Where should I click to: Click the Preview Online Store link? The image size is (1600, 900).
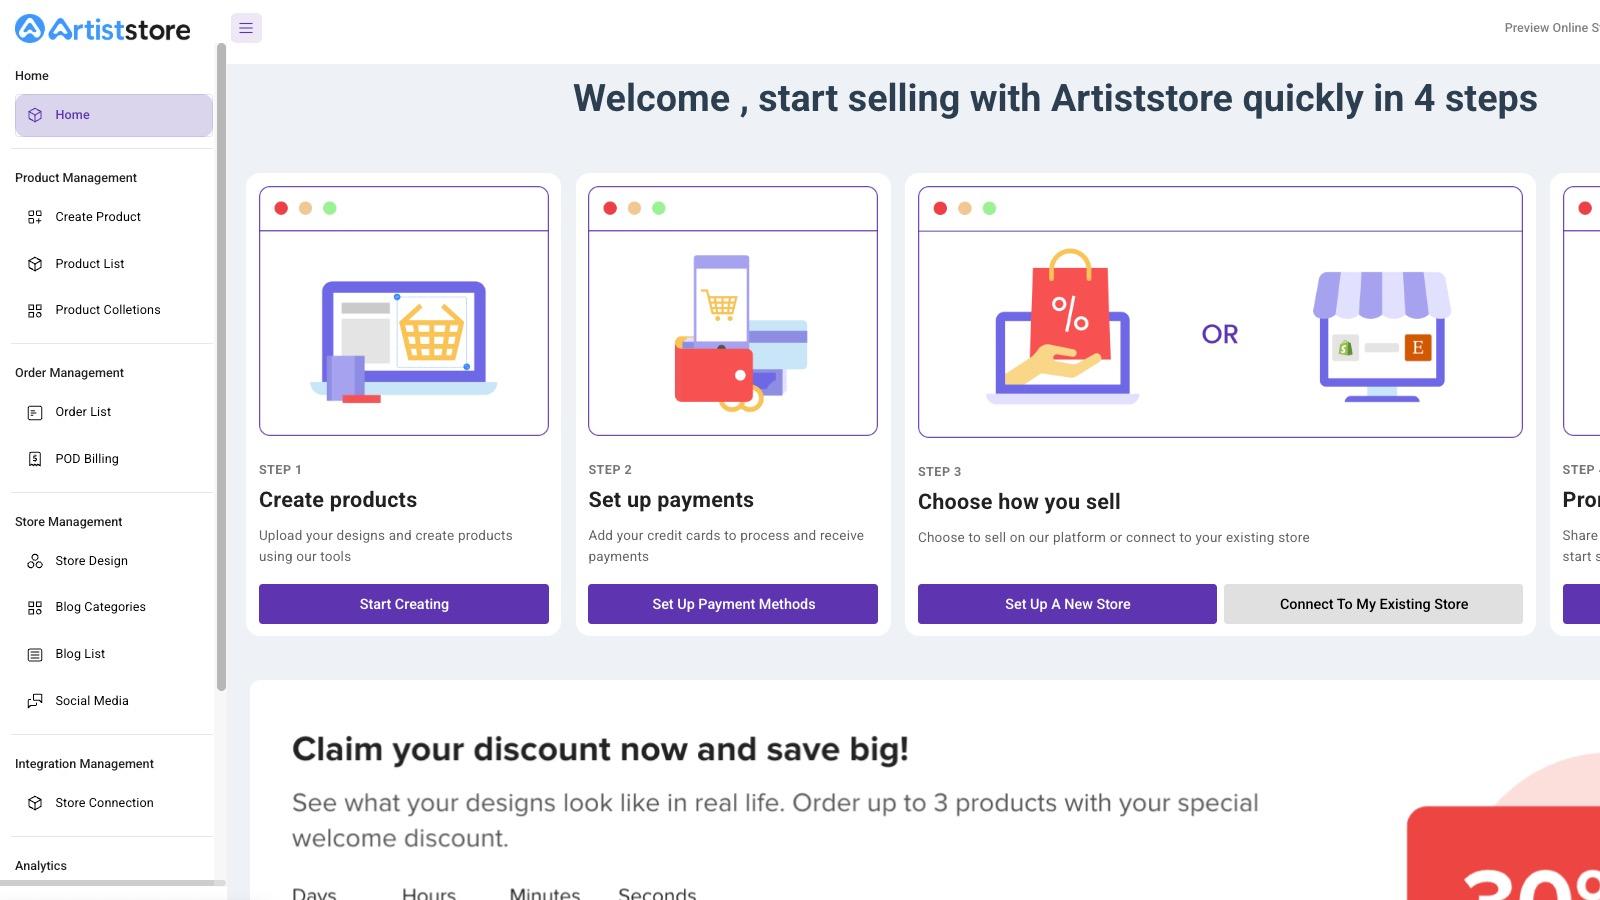[x=1550, y=28]
